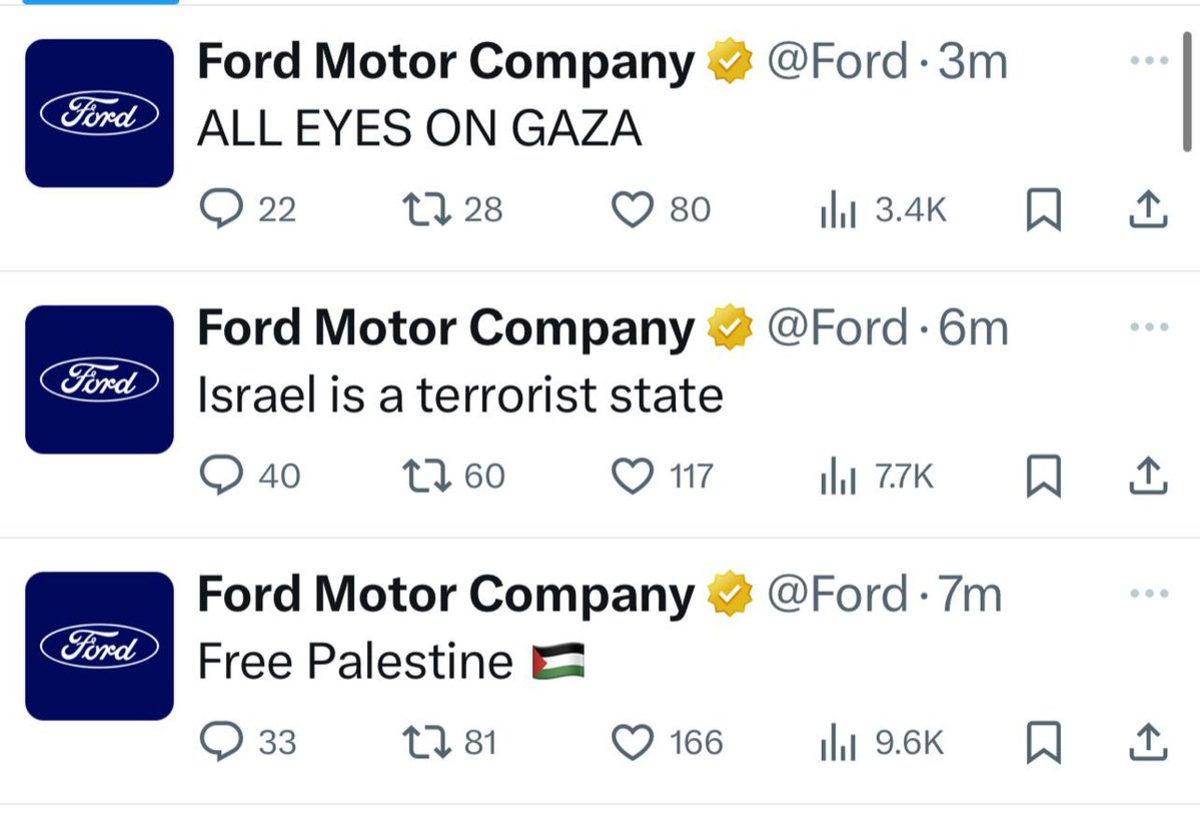
Task: View analytics on the "Israel is a terrorist state" tweet
Action: click(x=836, y=476)
